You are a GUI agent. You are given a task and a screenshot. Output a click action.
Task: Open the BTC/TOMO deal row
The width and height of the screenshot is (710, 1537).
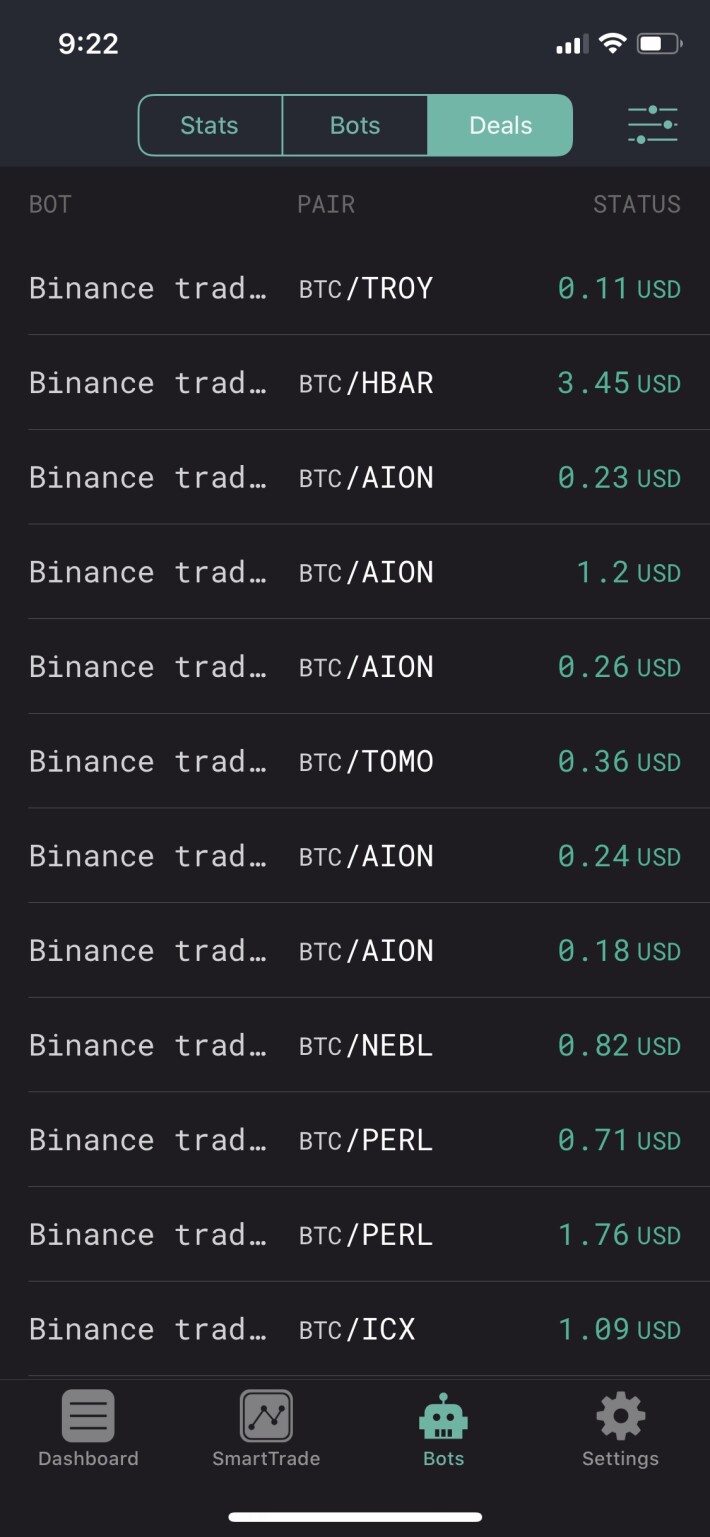tap(355, 761)
